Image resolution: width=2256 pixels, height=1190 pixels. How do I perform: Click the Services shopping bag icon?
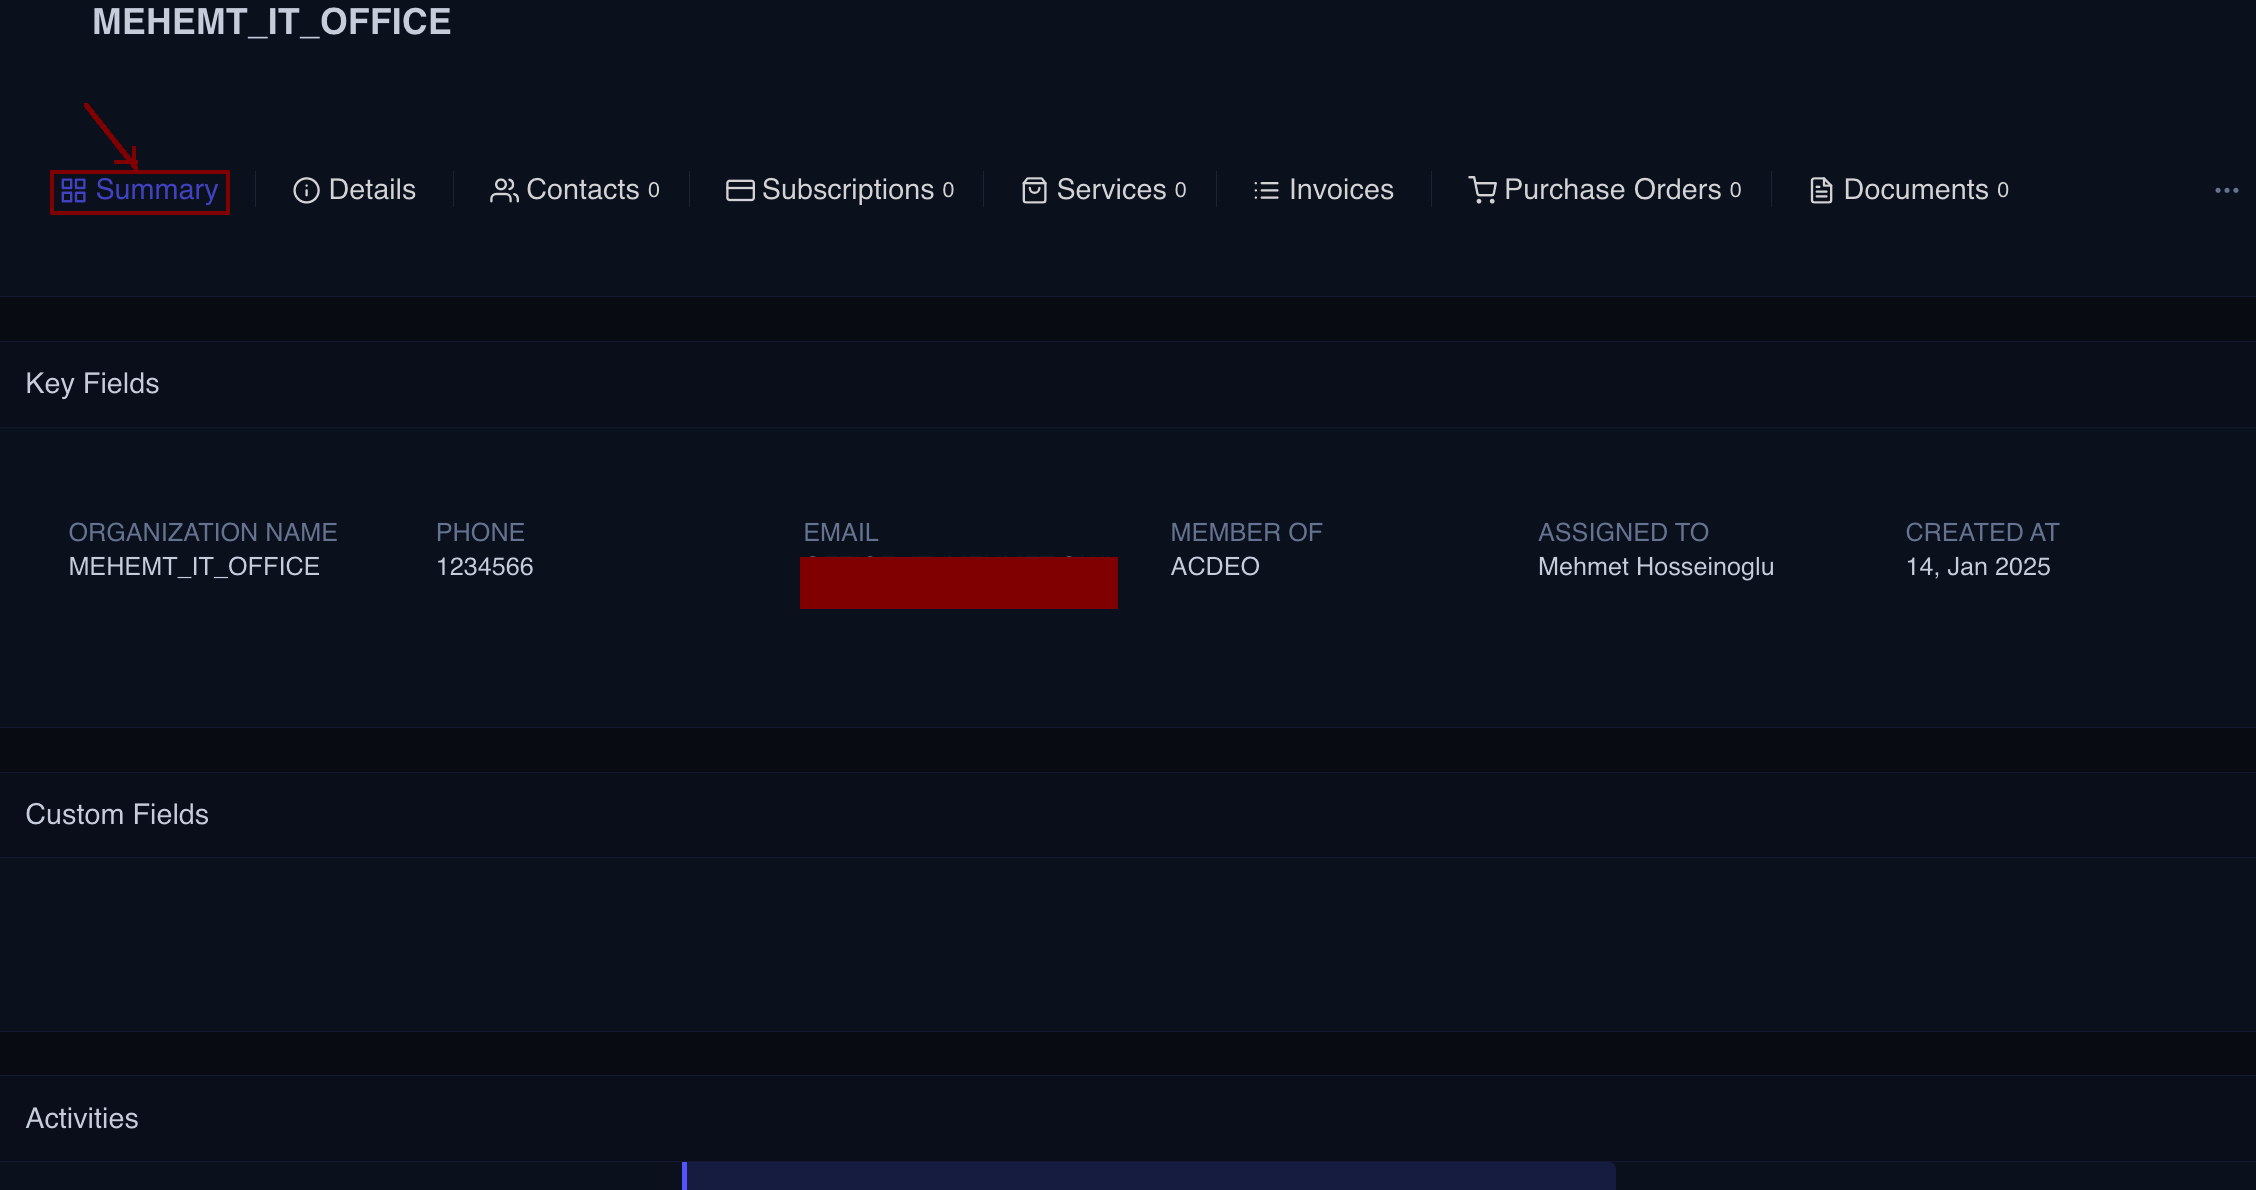click(x=1034, y=190)
